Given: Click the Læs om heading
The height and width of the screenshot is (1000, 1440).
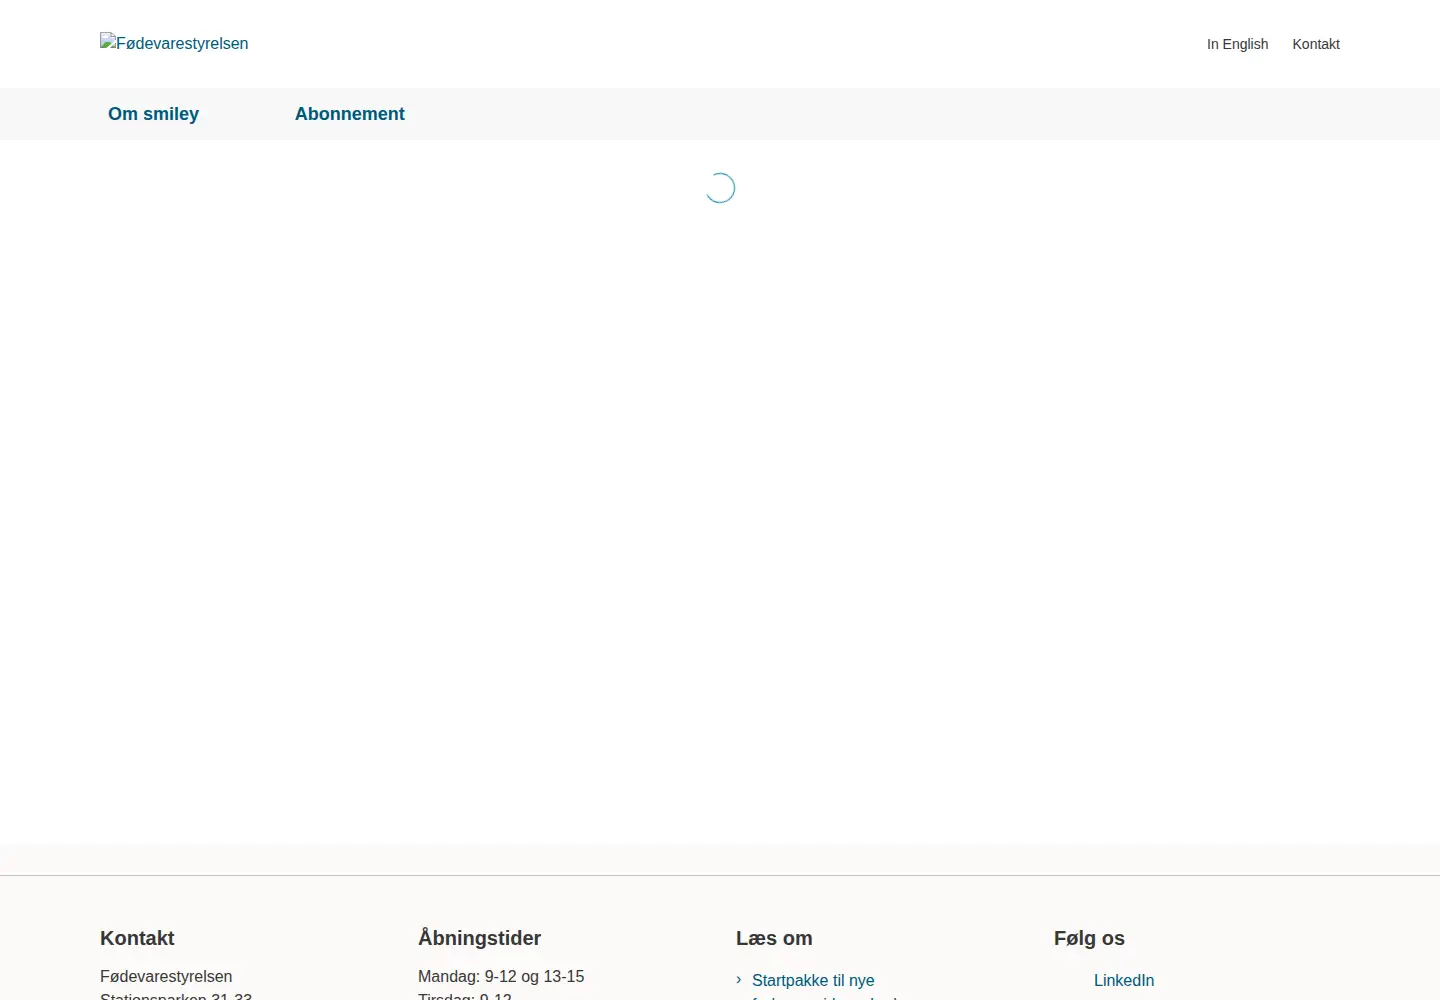Looking at the screenshot, I should tap(774, 938).
